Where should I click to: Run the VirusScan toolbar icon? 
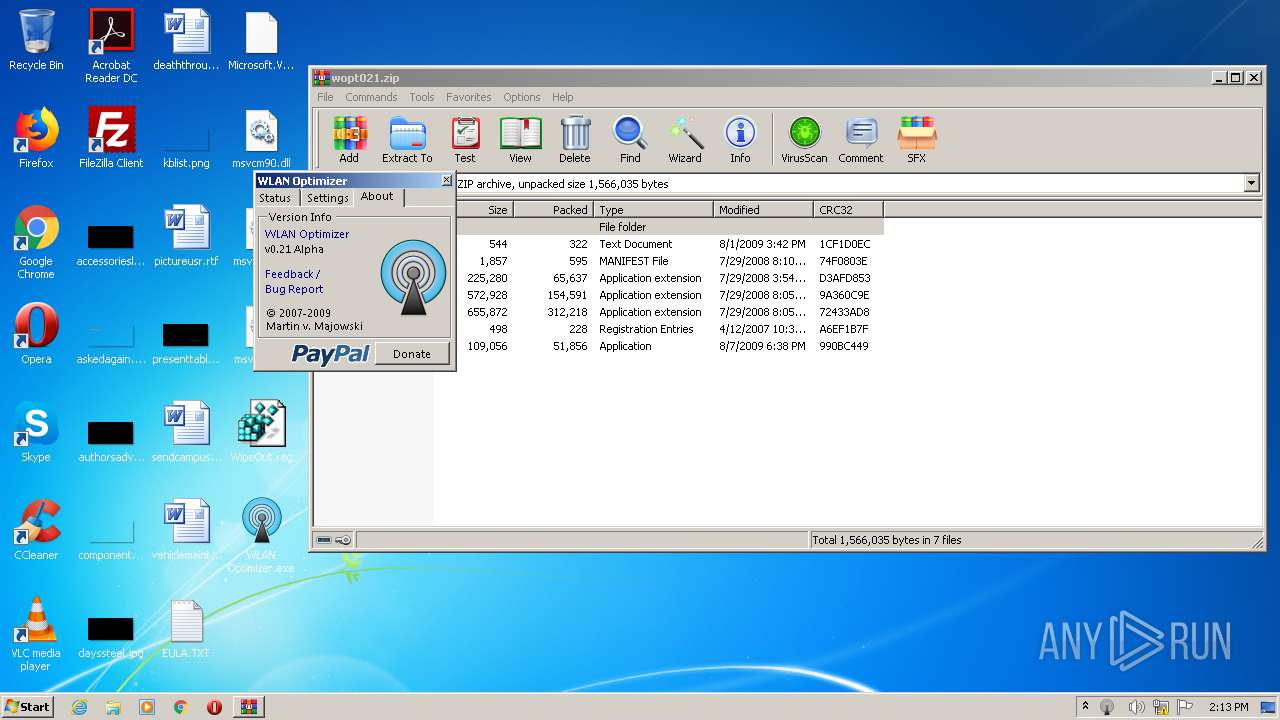804,139
